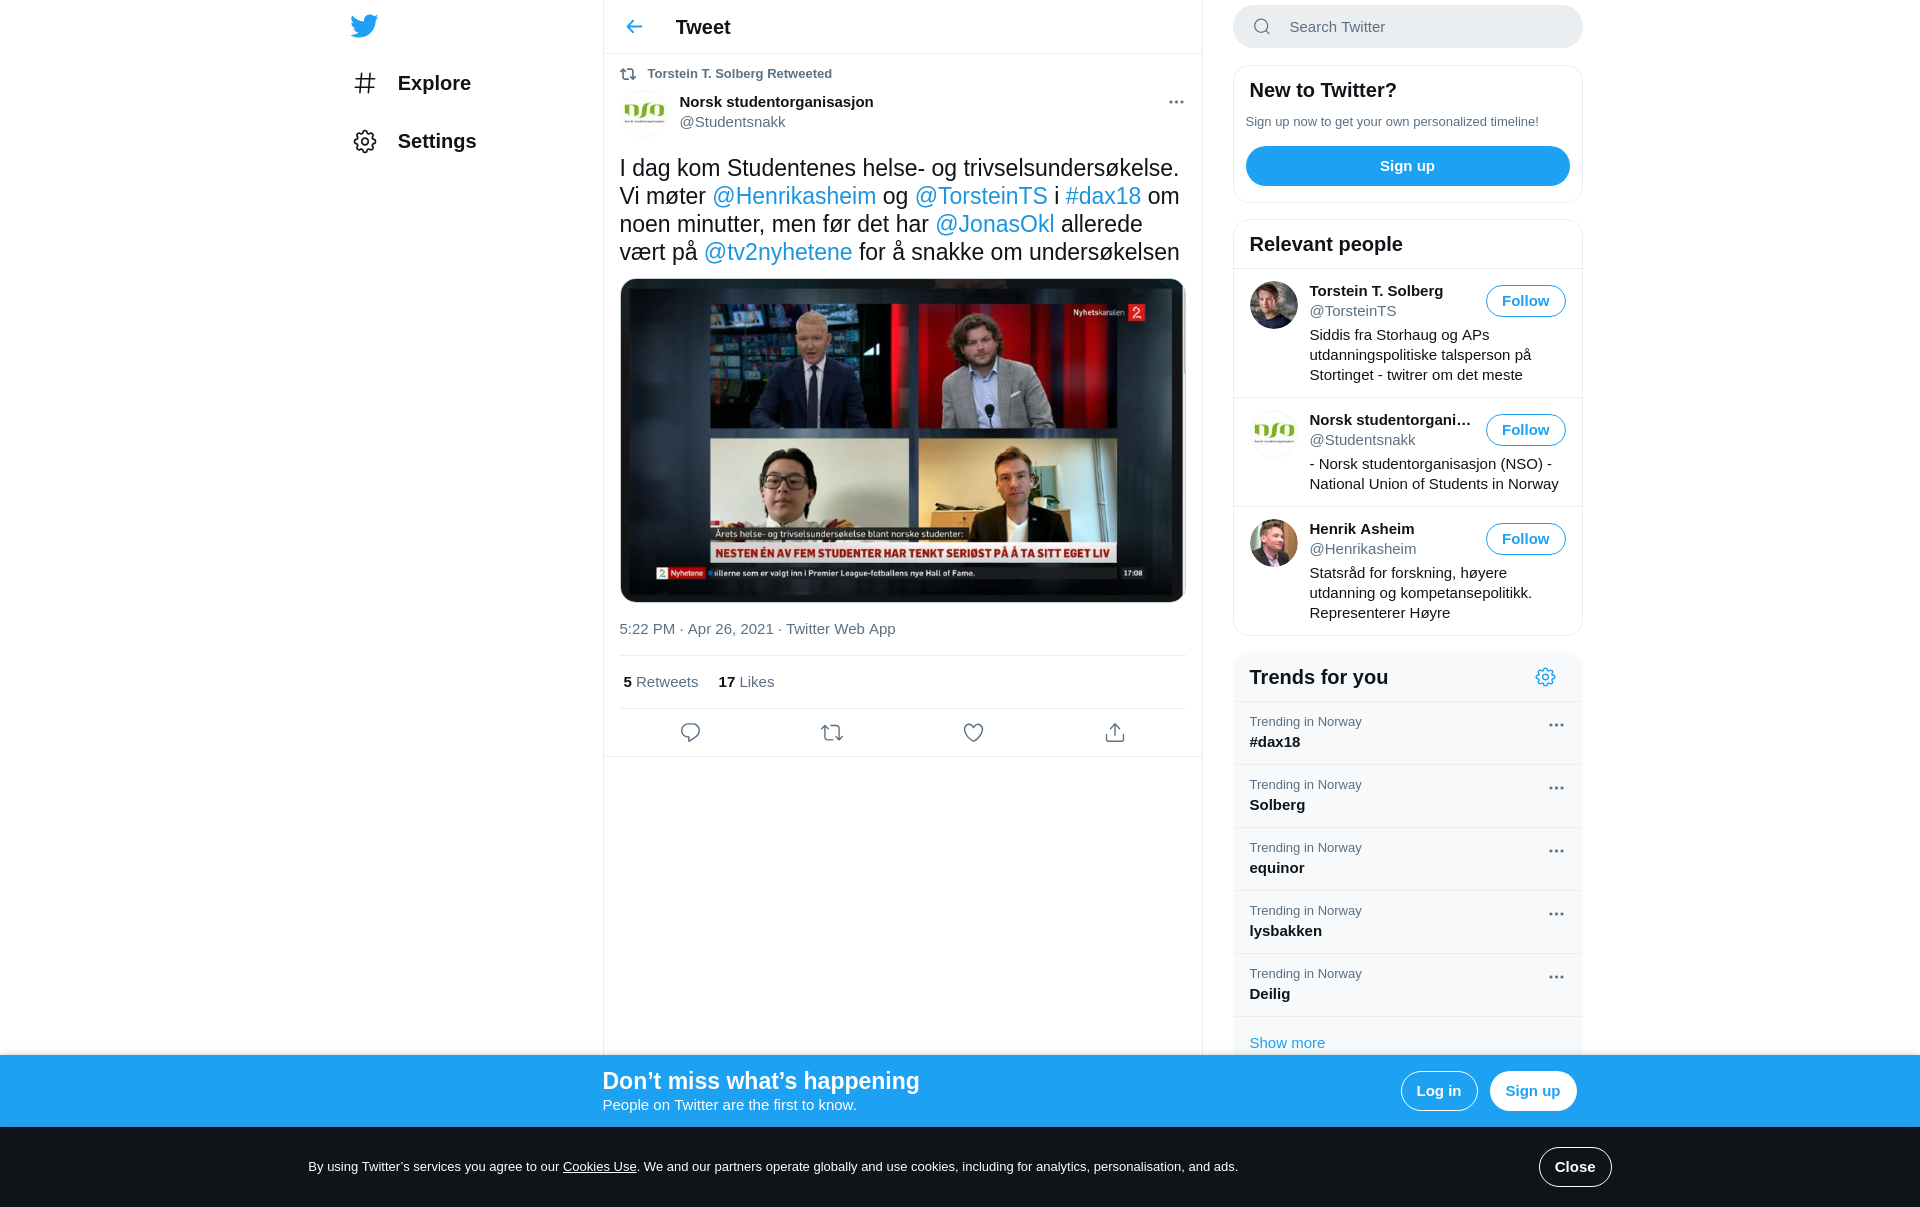Open Henrik Asheim's profile picture
Screen dimensions: 1920x1207
click(x=1274, y=543)
